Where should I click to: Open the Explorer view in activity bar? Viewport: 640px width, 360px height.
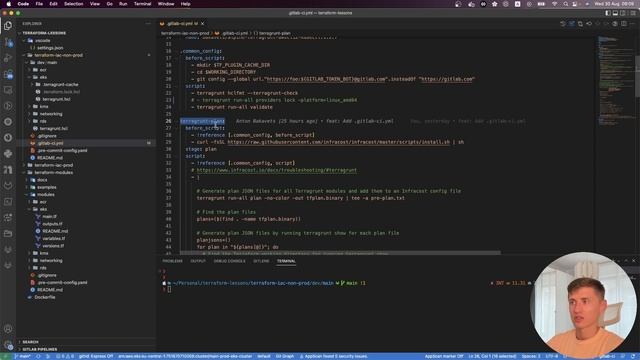point(8,25)
